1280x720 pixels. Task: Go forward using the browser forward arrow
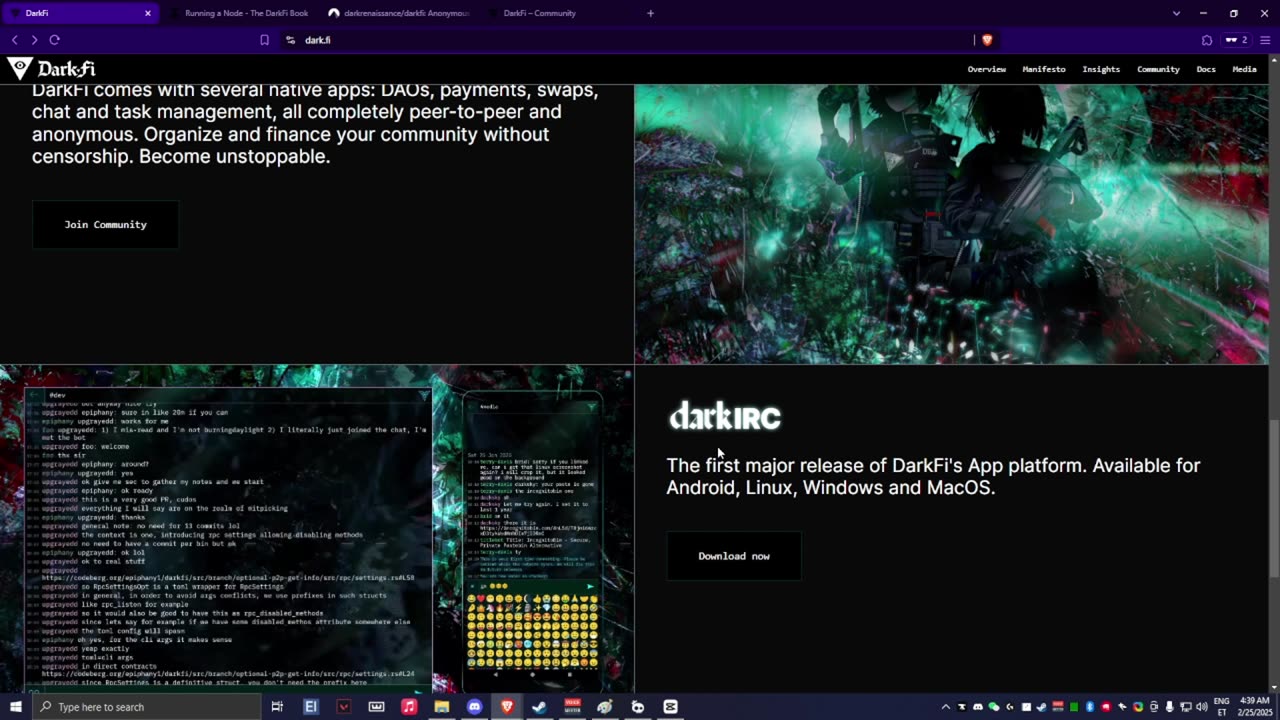[34, 40]
